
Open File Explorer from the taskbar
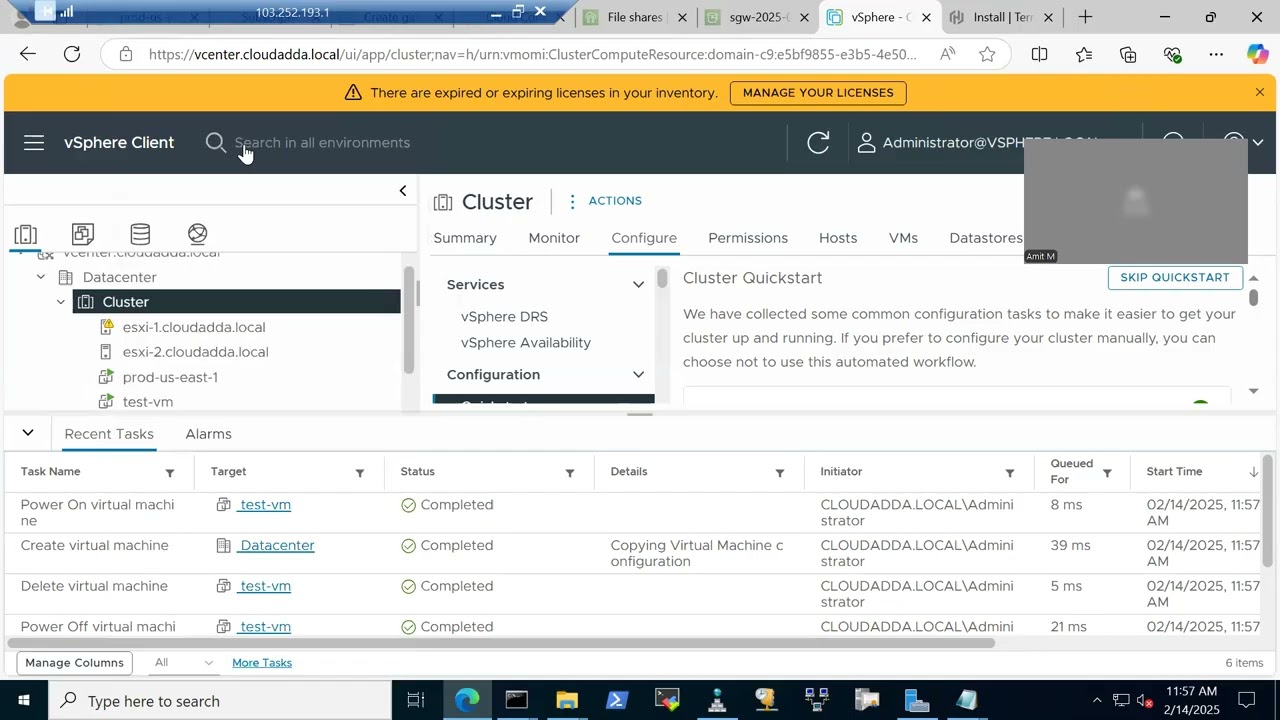point(567,700)
